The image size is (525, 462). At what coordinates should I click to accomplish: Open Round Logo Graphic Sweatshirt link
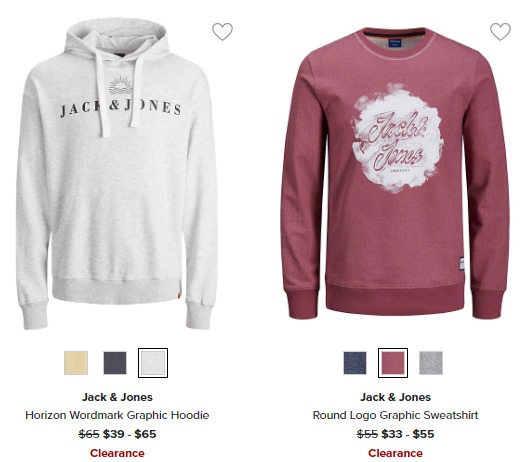[395, 415]
